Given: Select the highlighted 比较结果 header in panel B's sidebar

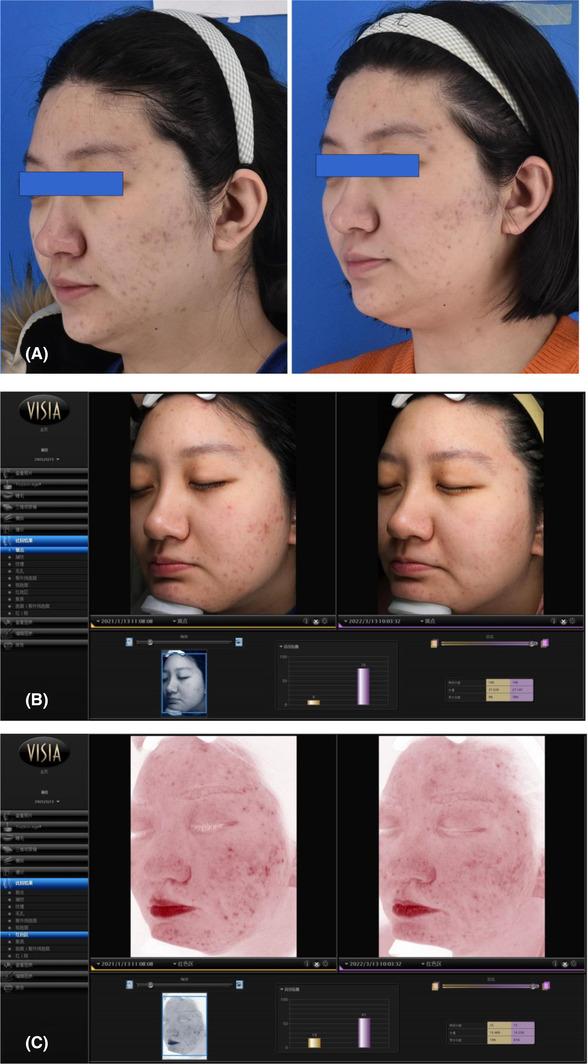Looking at the screenshot, I should pyautogui.click(x=44, y=541).
